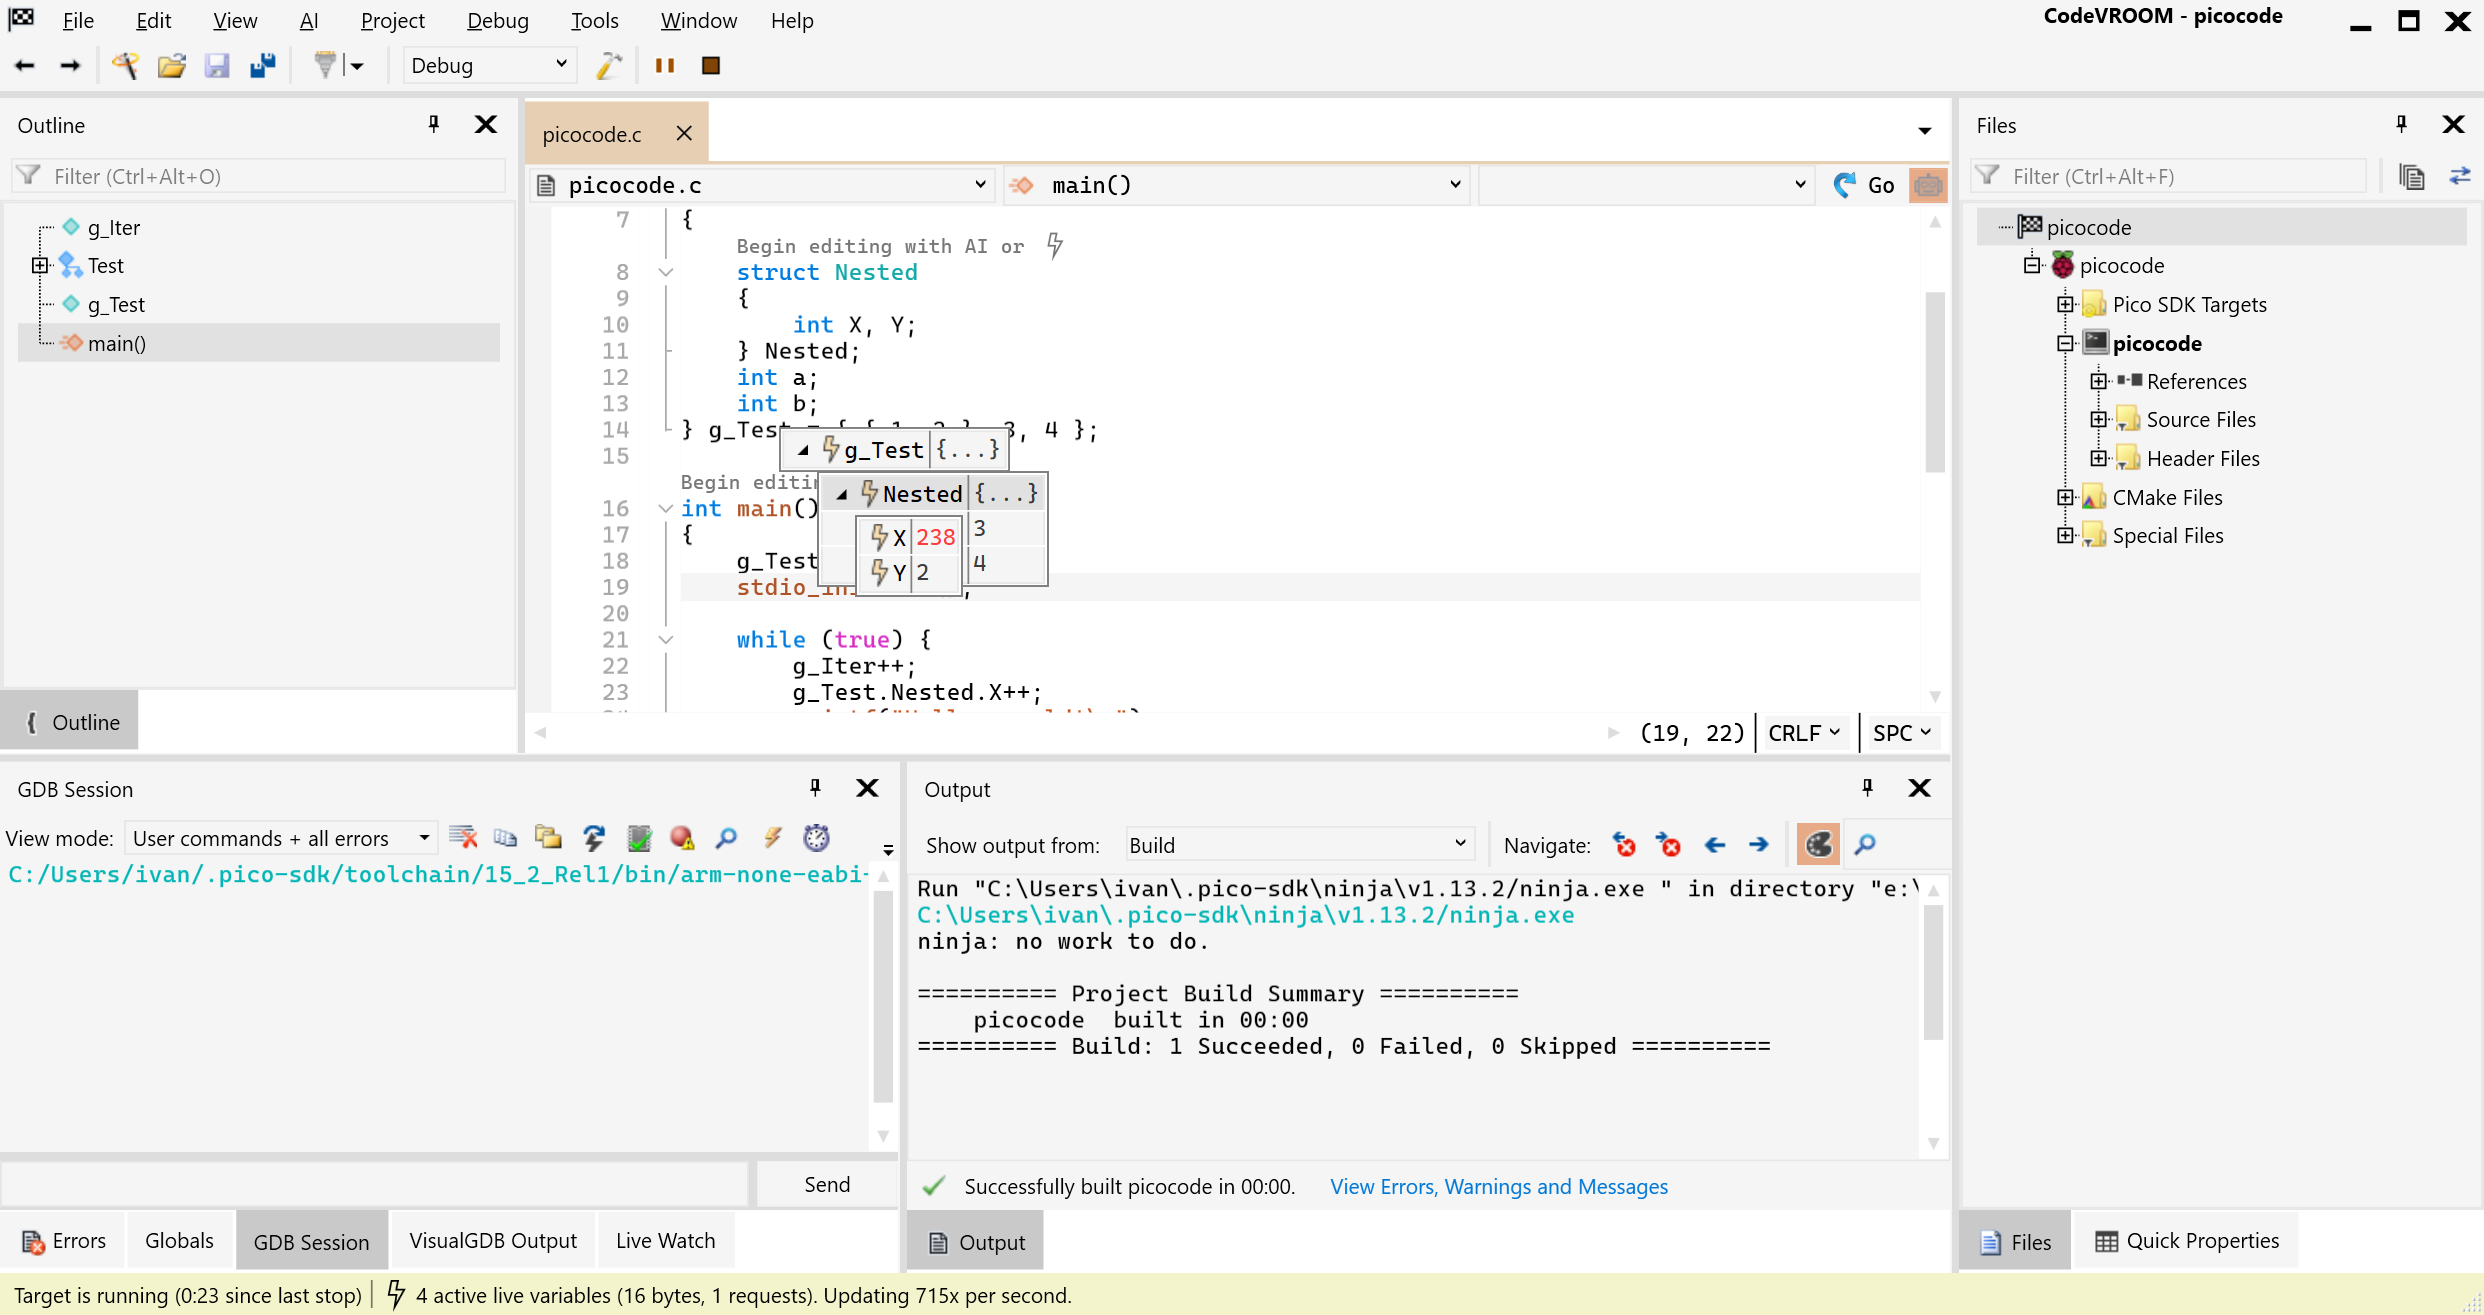Open the main() function selector dropdown
The height and width of the screenshot is (1315, 2484).
coord(1238,185)
